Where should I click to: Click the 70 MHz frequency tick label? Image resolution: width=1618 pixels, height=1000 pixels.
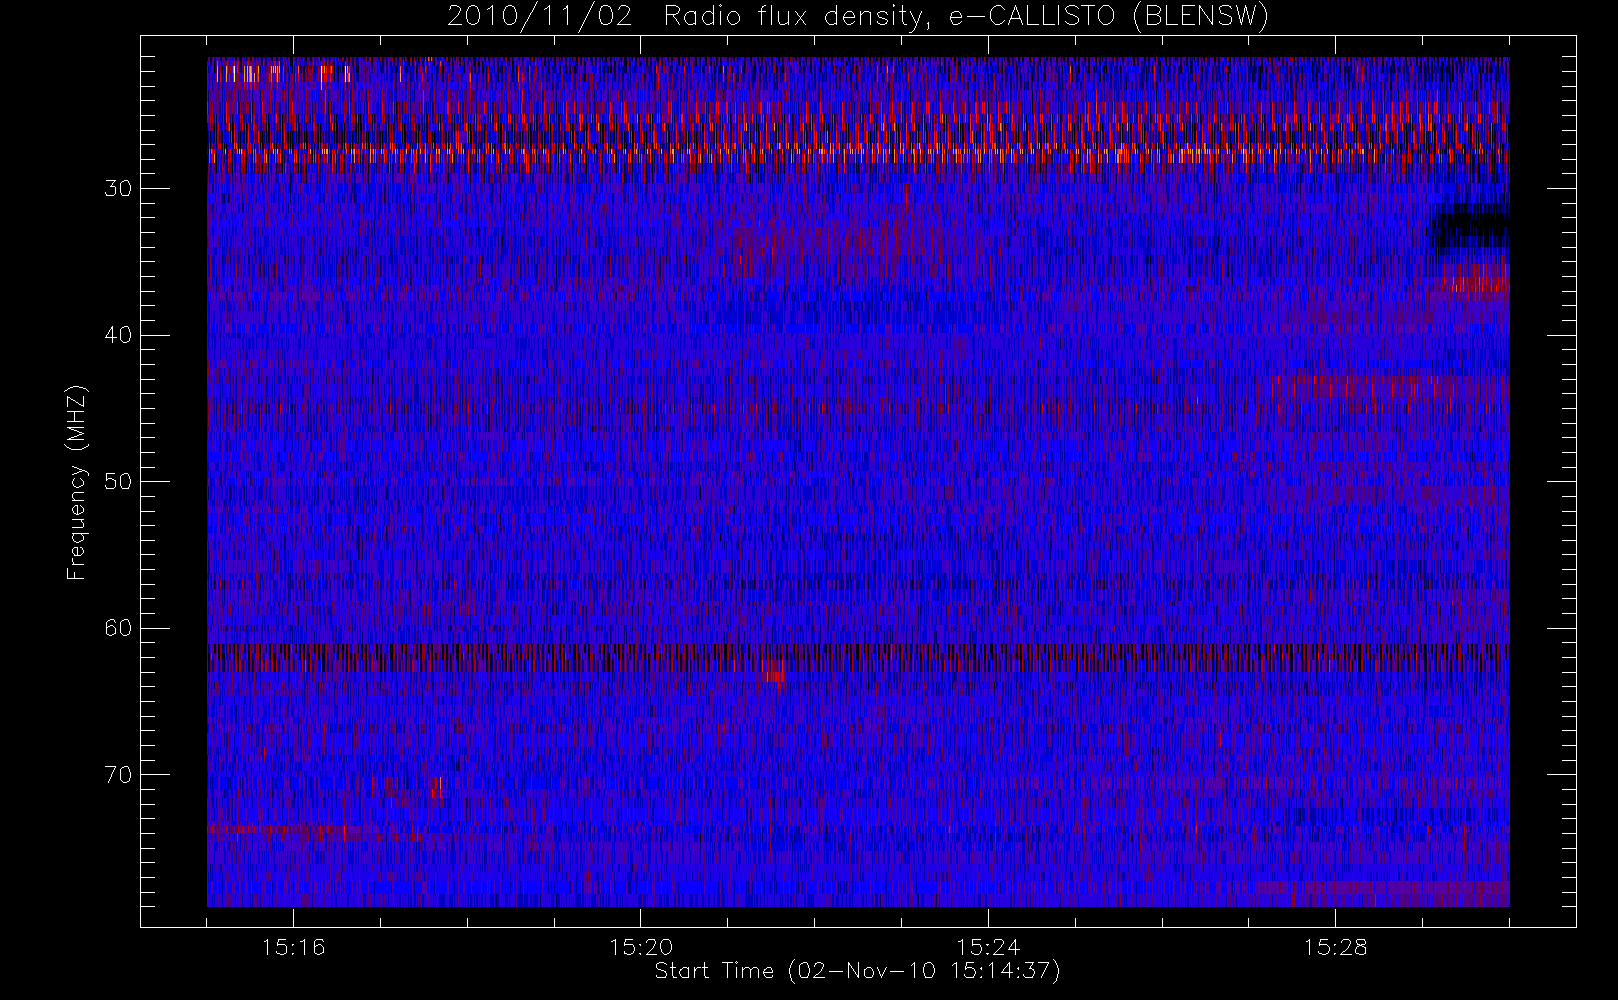tap(117, 774)
